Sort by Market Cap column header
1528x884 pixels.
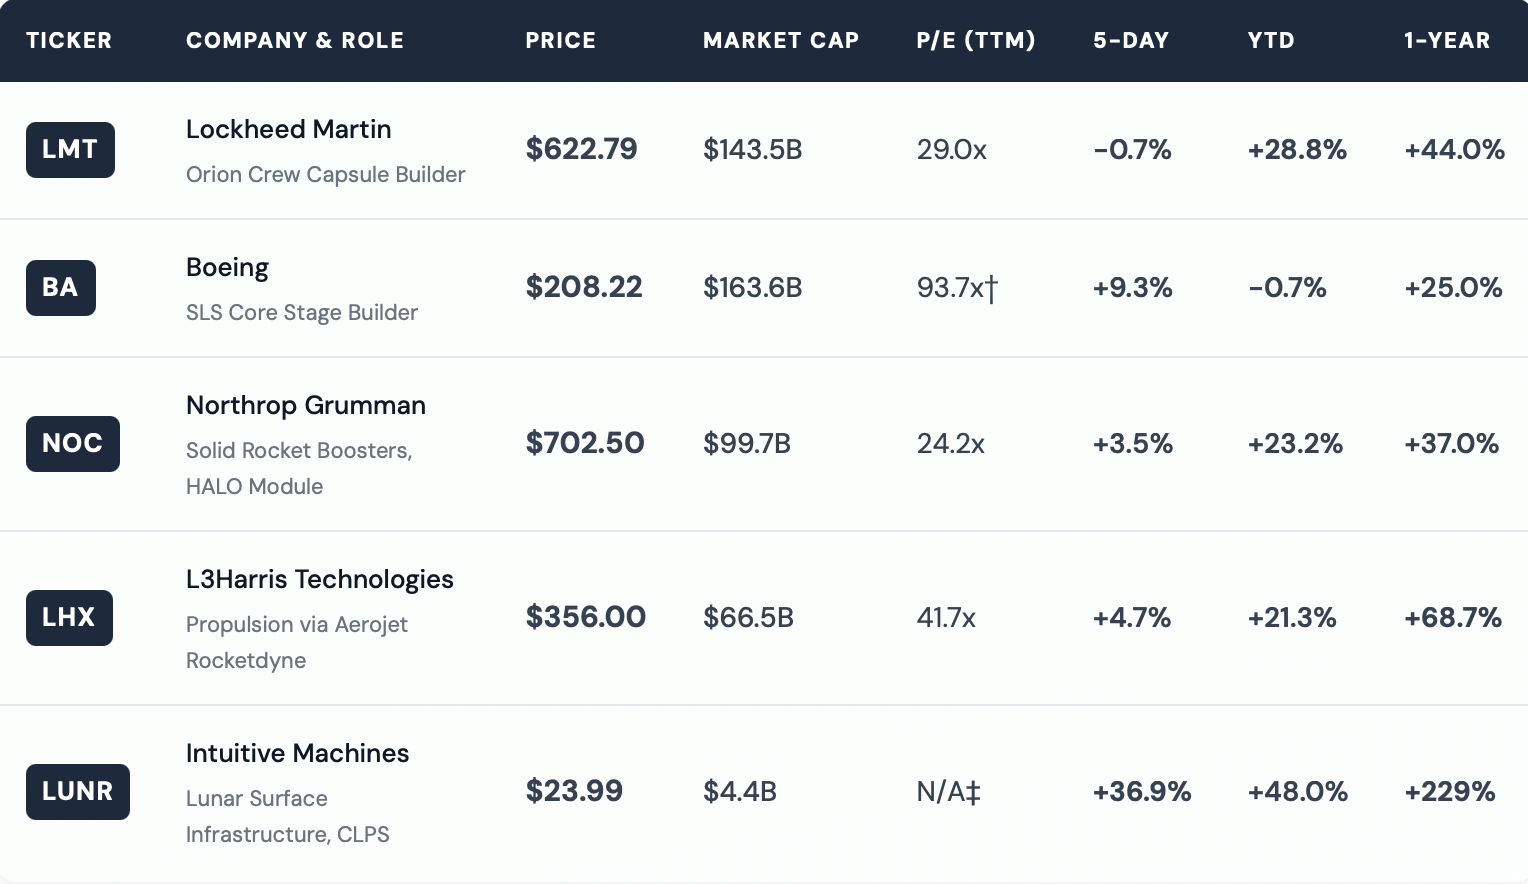[x=780, y=41]
